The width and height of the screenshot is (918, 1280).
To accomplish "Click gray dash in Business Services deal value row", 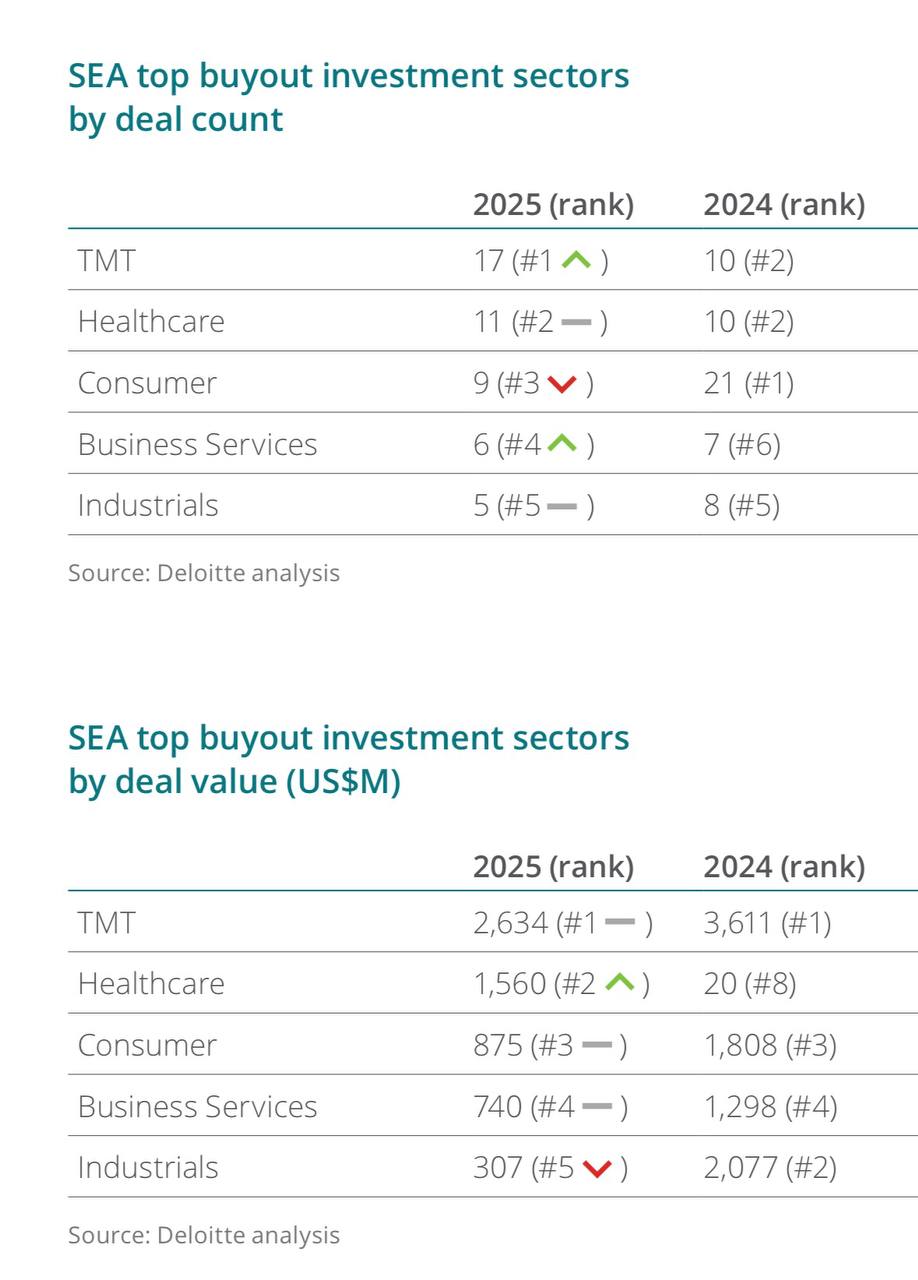I will click(x=596, y=1107).
